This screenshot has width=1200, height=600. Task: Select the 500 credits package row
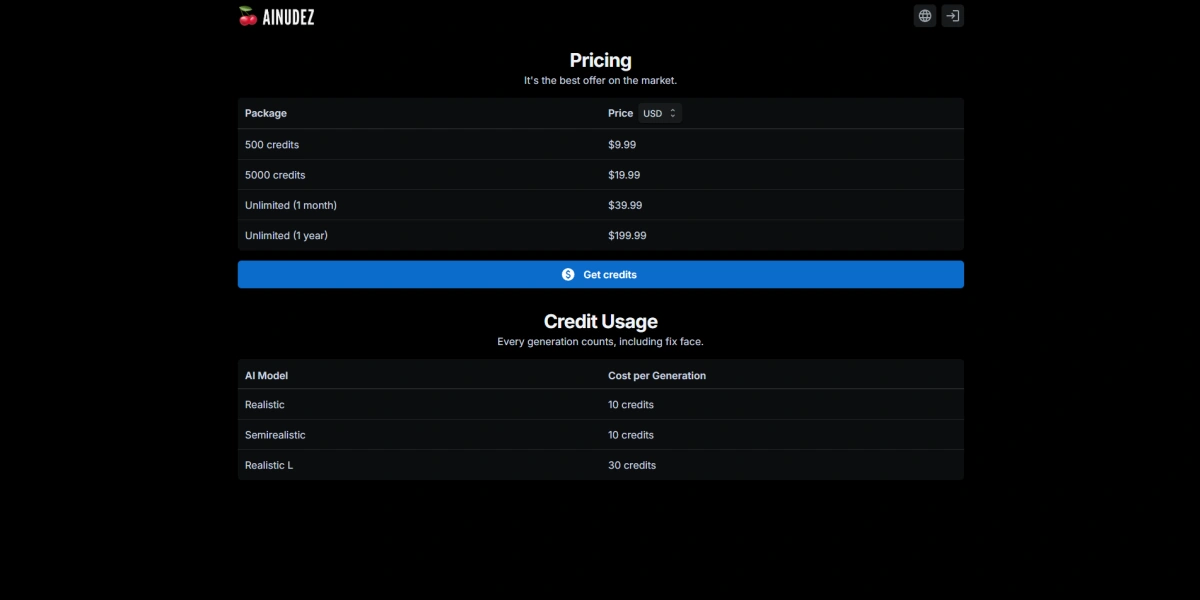coord(601,145)
